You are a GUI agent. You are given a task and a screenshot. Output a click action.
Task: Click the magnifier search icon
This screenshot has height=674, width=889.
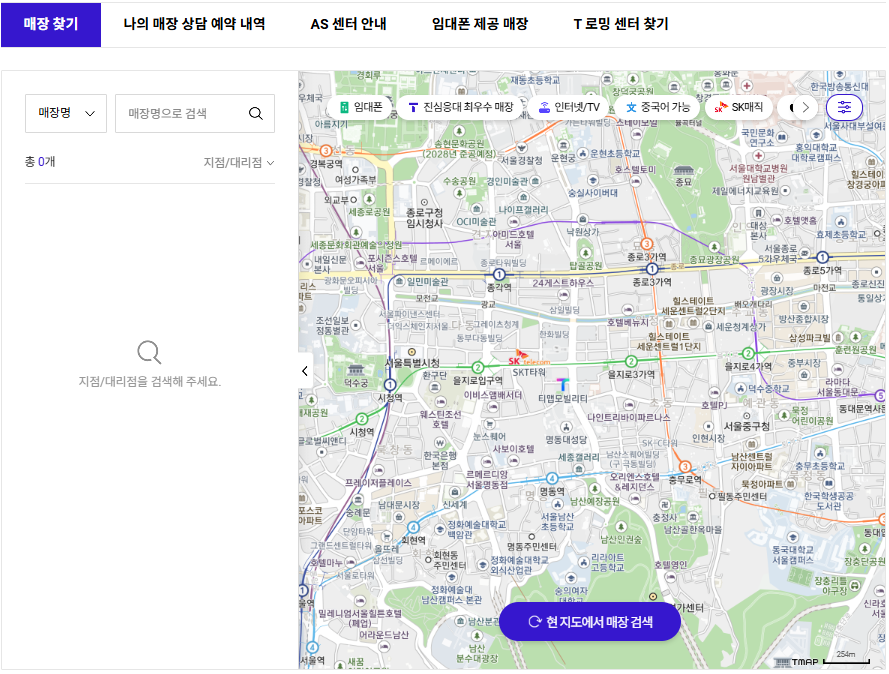point(256,113)
